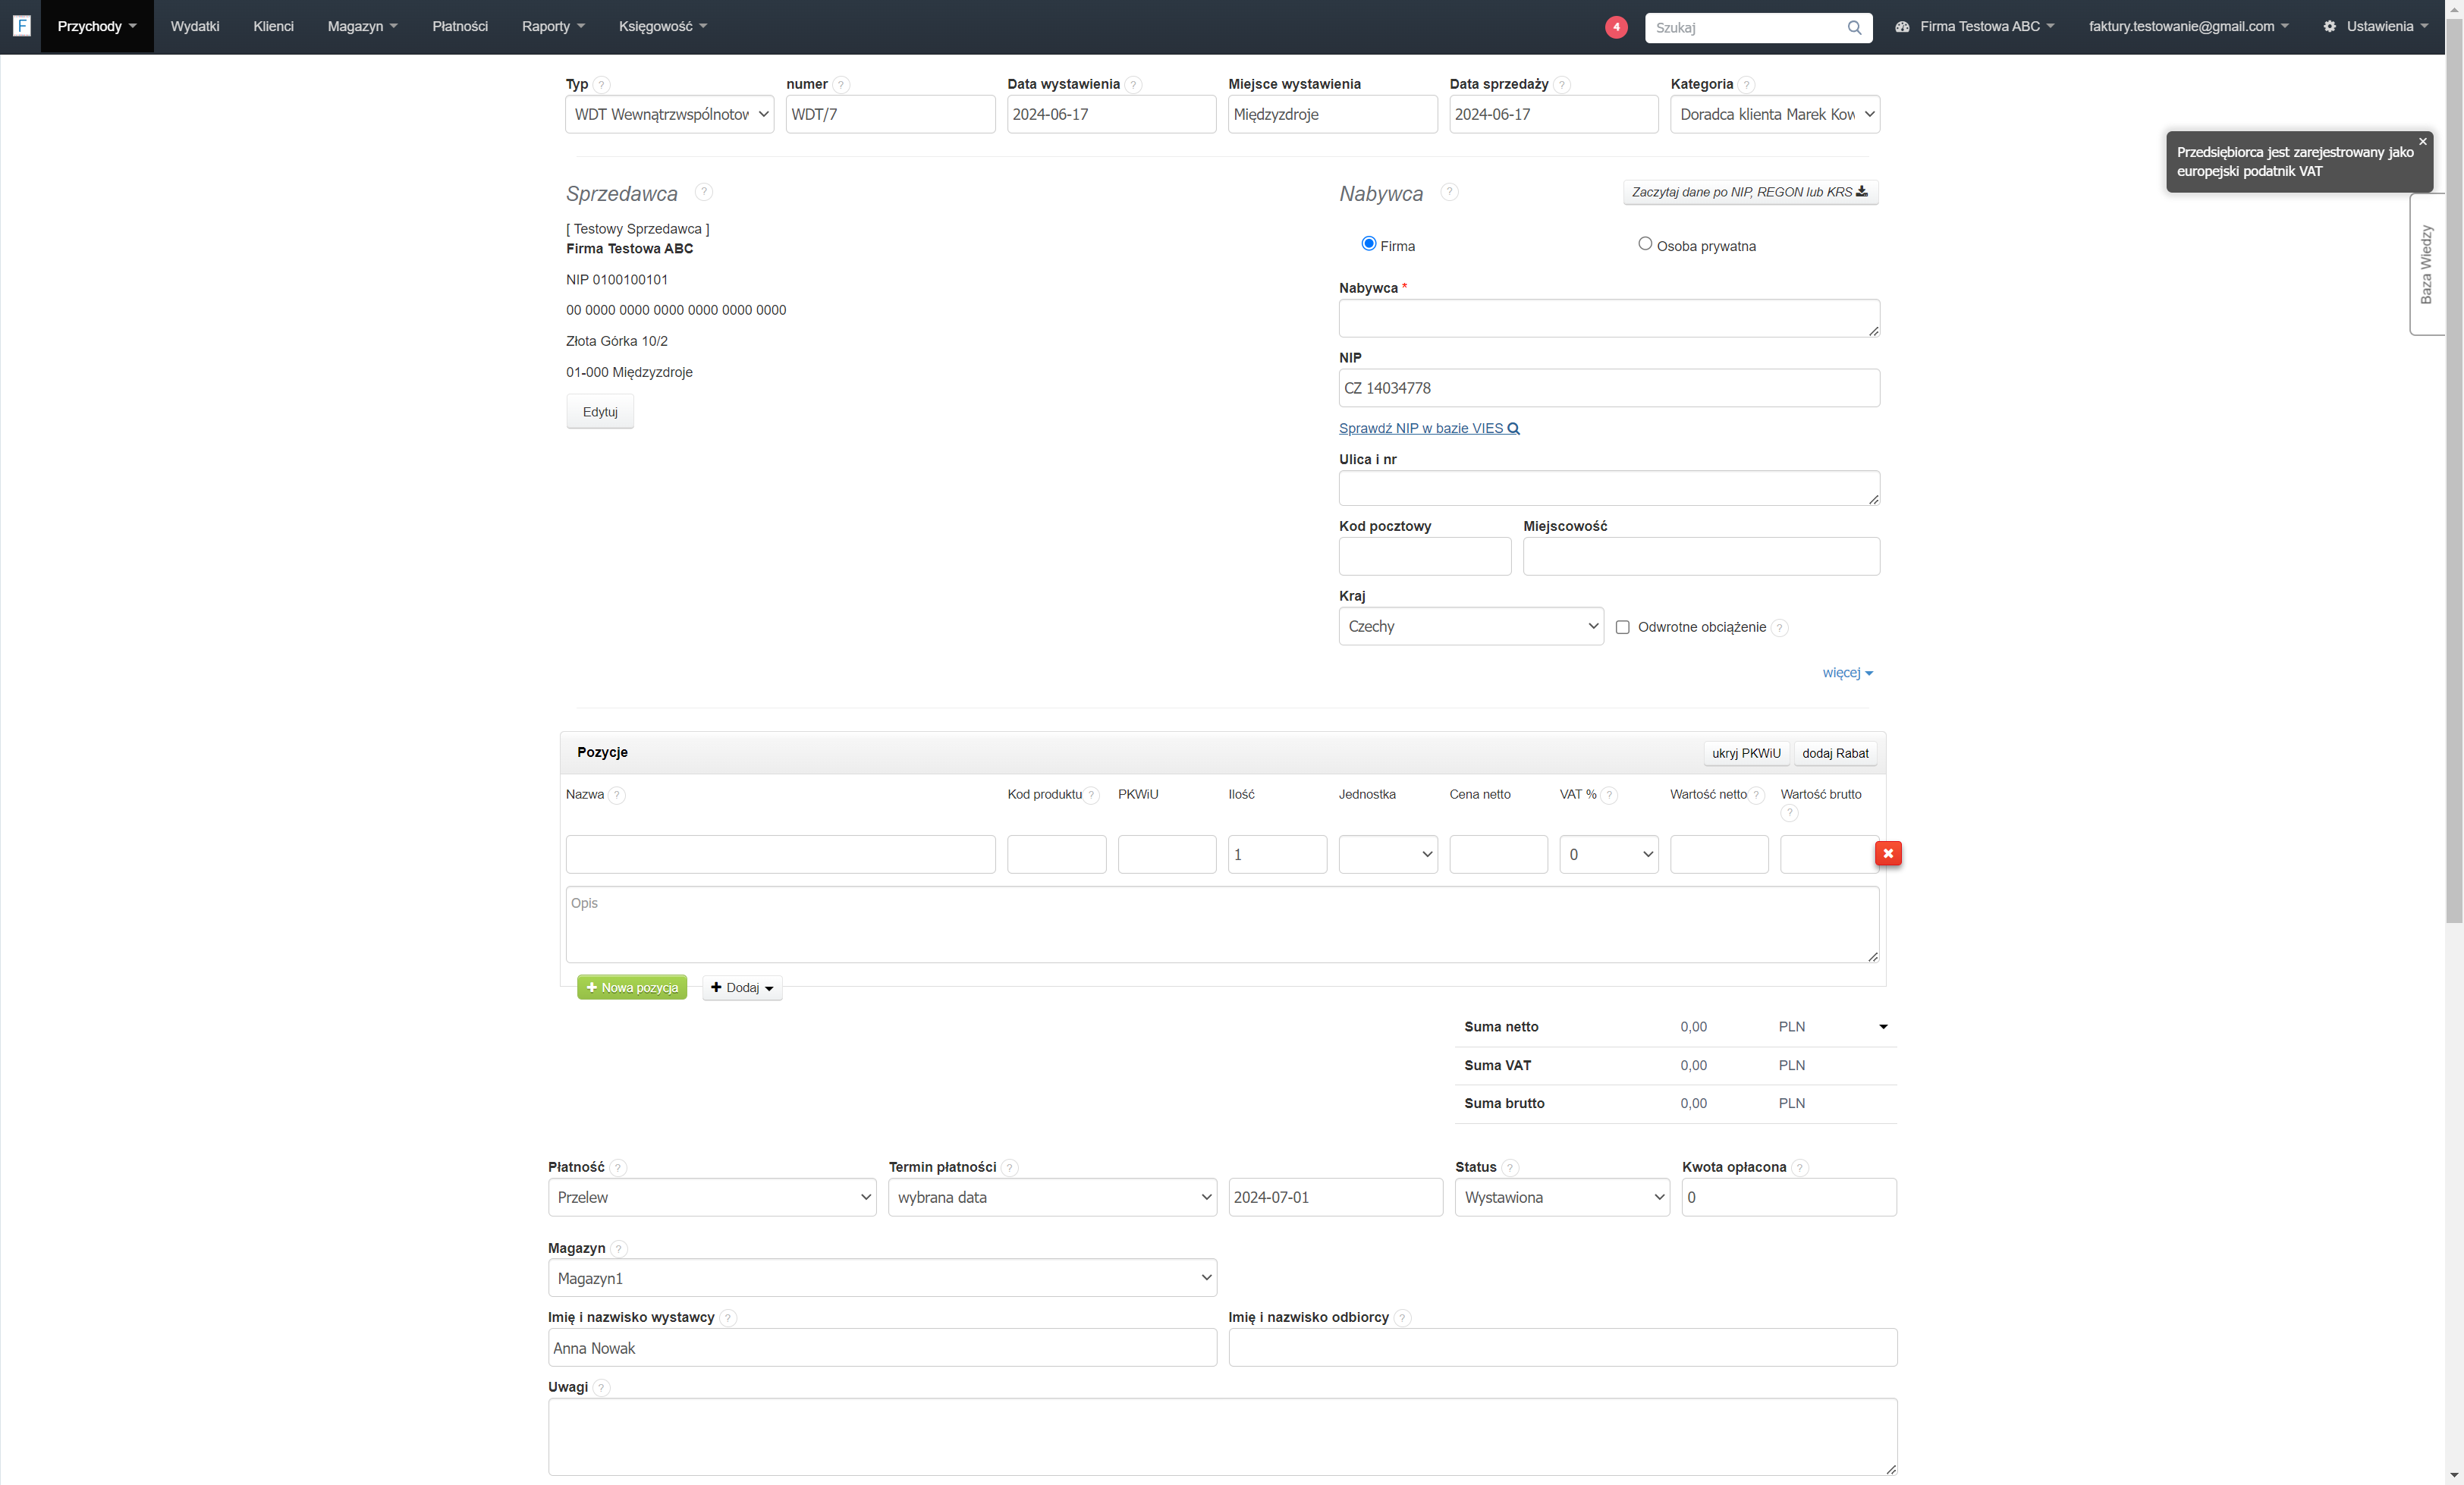This screenshot has width=2464, height=1485.
Task: Open the Magazyn top menu
Action: (362, 26)
